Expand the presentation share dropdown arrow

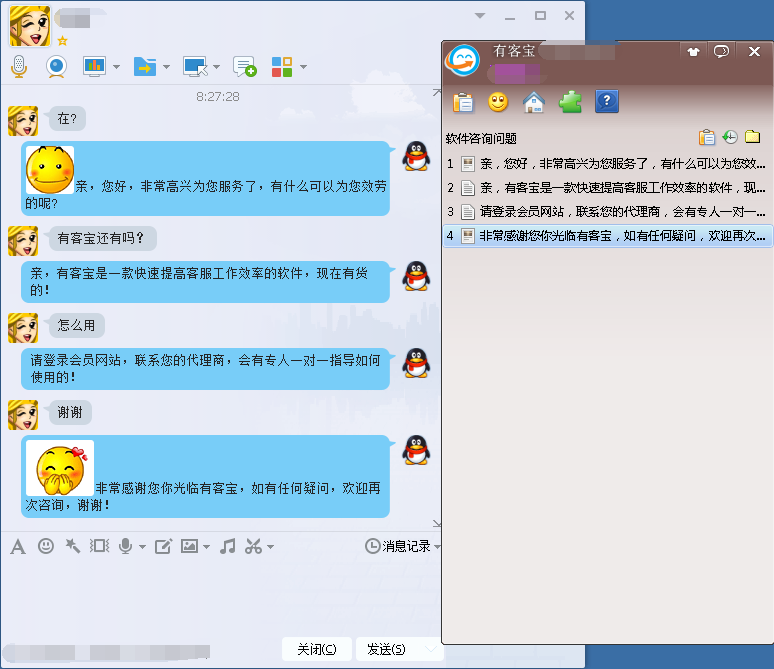coord(116,67)
